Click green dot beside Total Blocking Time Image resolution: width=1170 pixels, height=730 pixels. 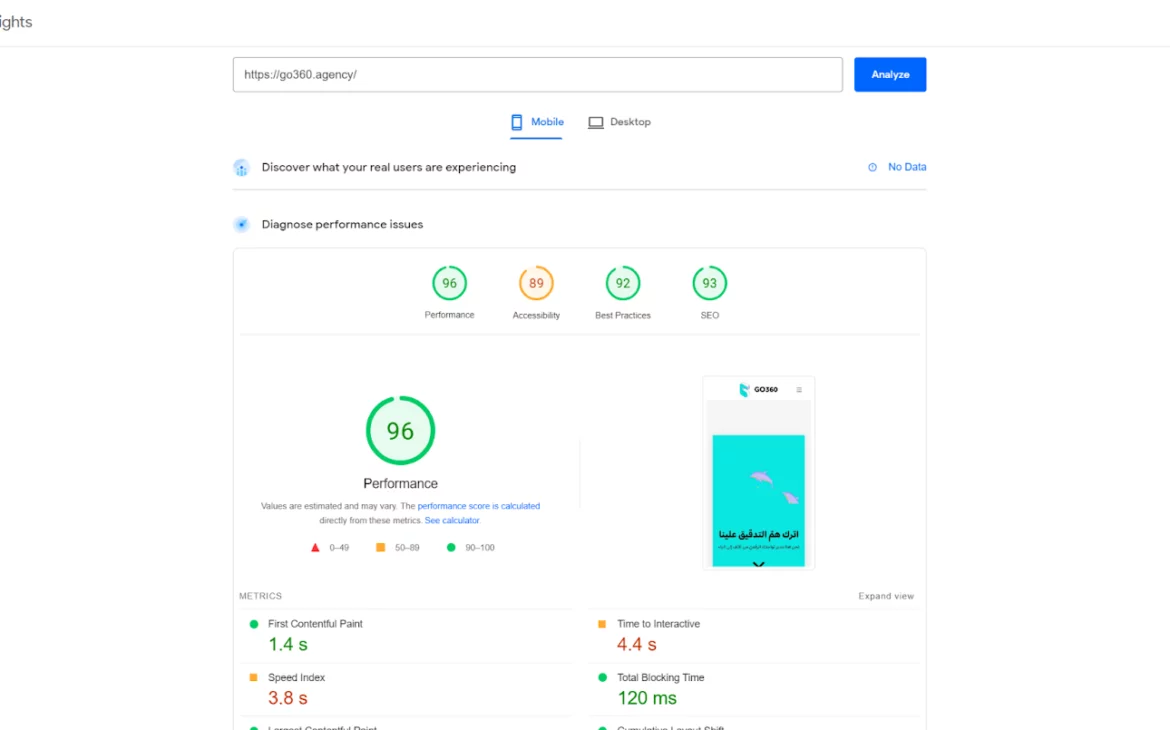tap(602, 678)
